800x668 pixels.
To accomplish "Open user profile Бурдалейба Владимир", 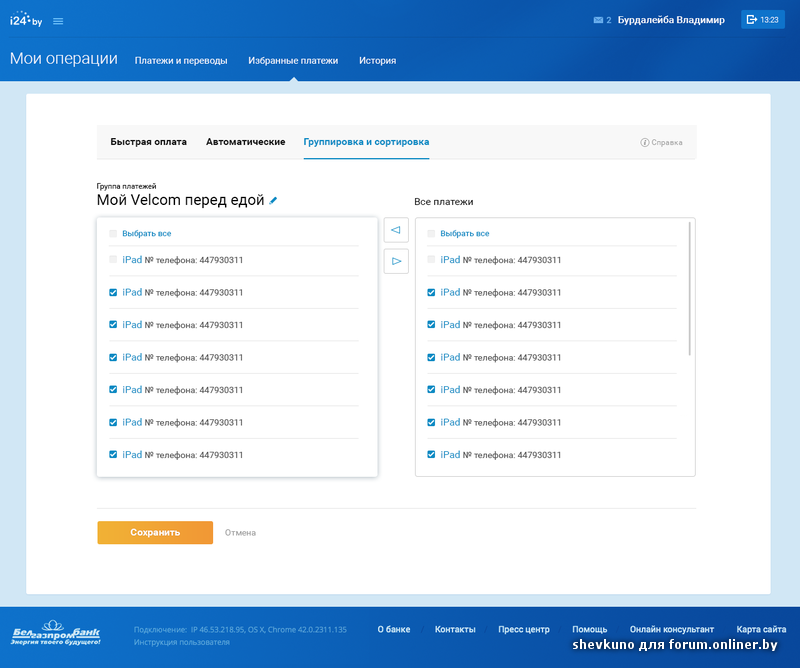I will [x=671, y=20].
